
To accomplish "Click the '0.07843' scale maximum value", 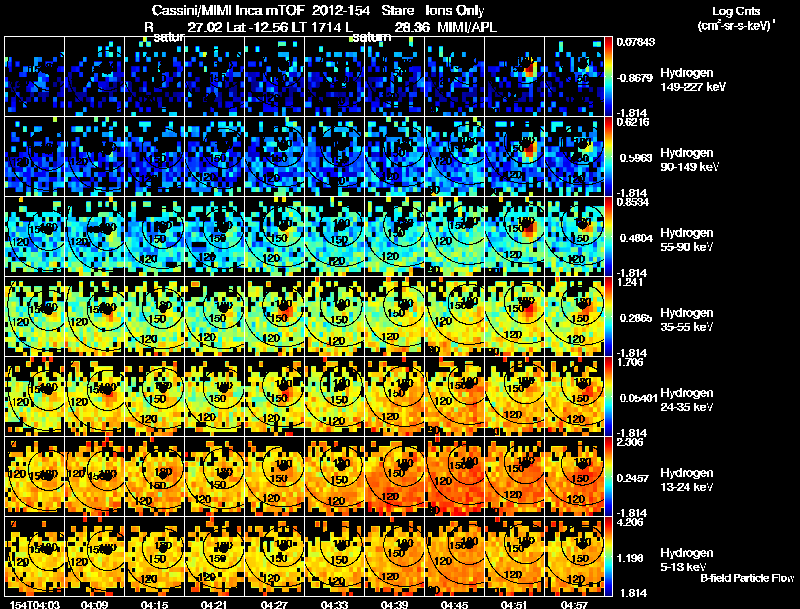I will 636,41.
